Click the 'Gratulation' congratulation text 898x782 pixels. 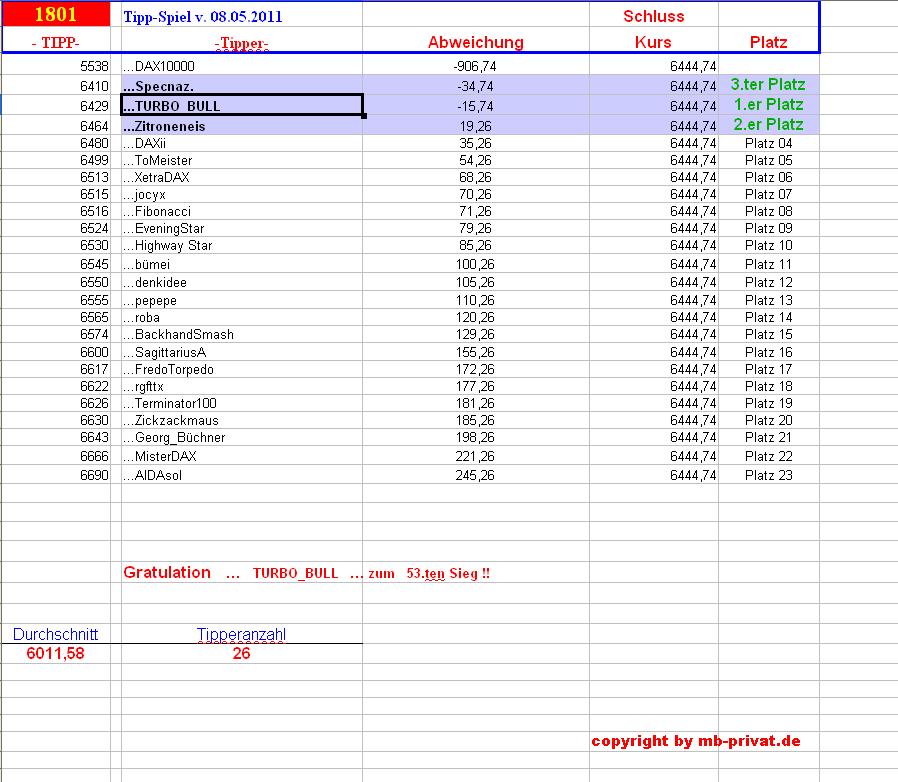tap(167, 572)
